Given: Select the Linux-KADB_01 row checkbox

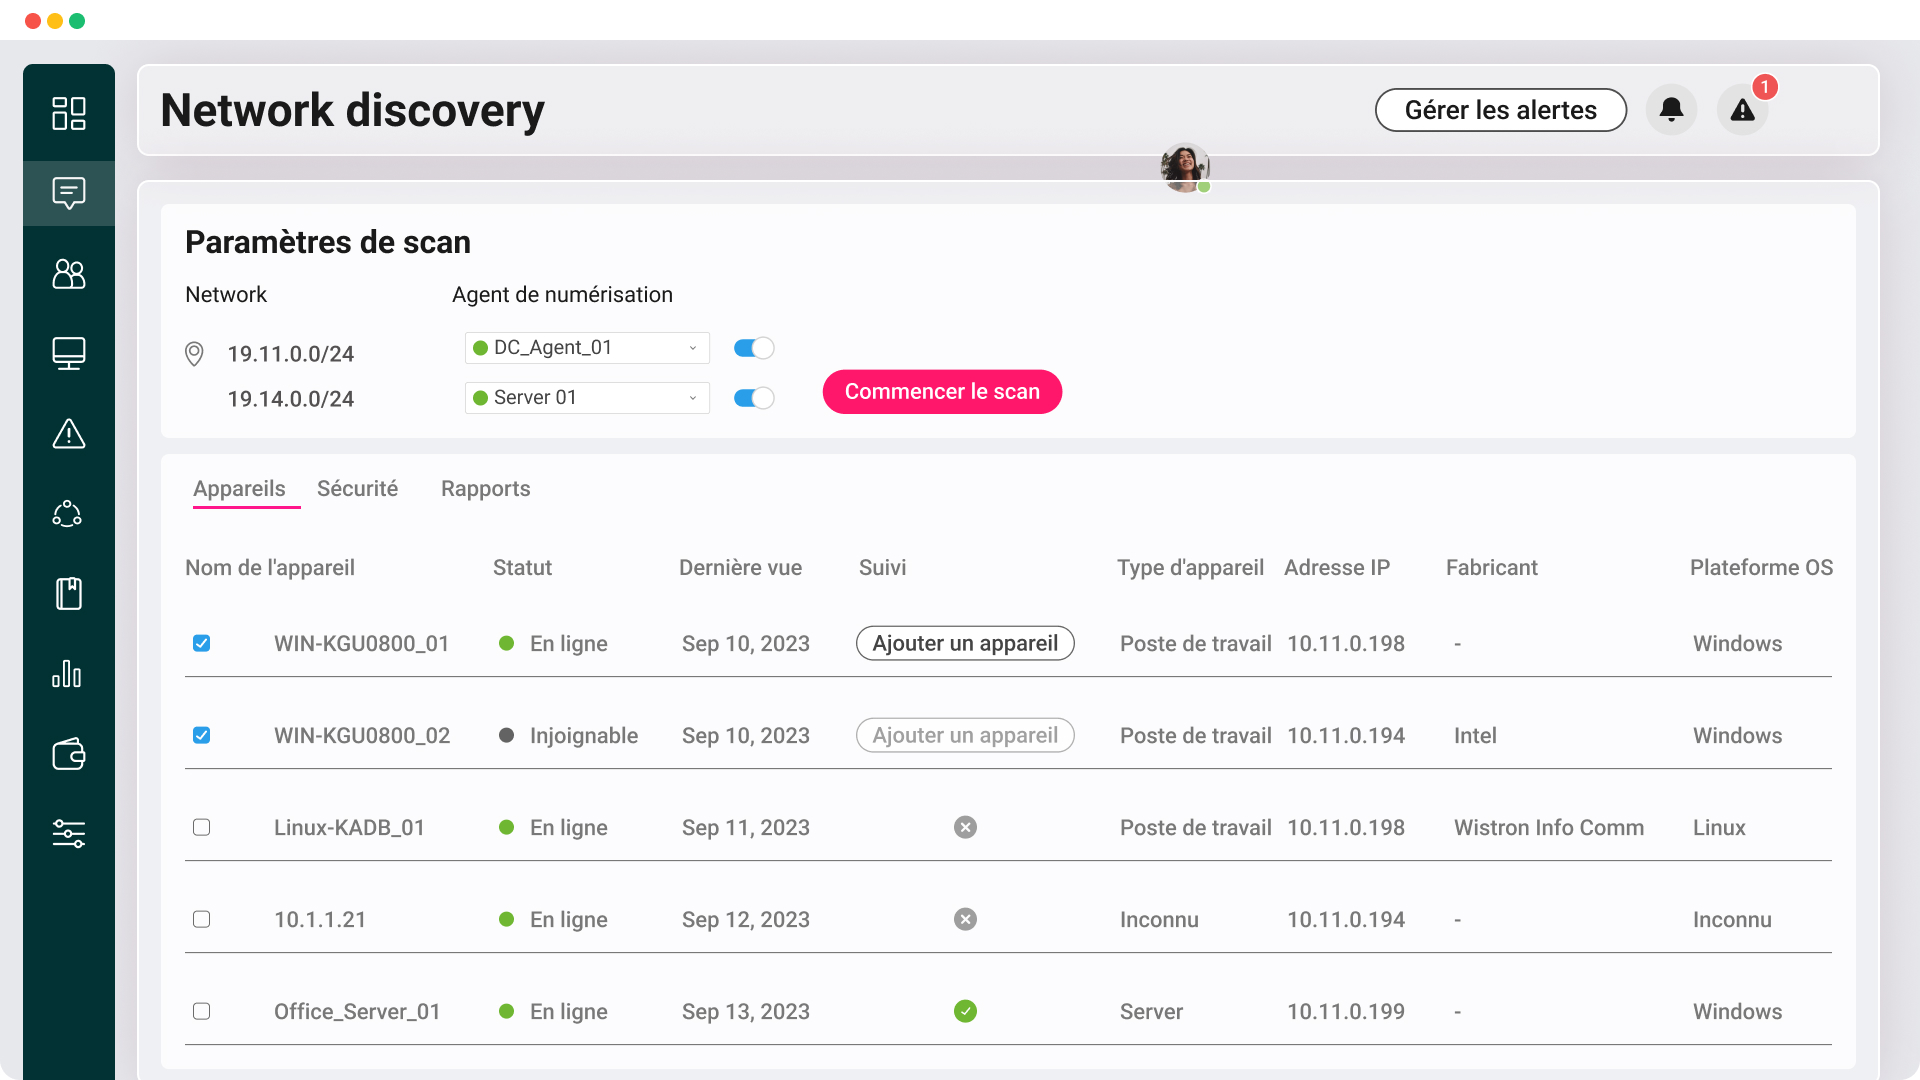Looking at the screenshot, I should pos(201,827).
